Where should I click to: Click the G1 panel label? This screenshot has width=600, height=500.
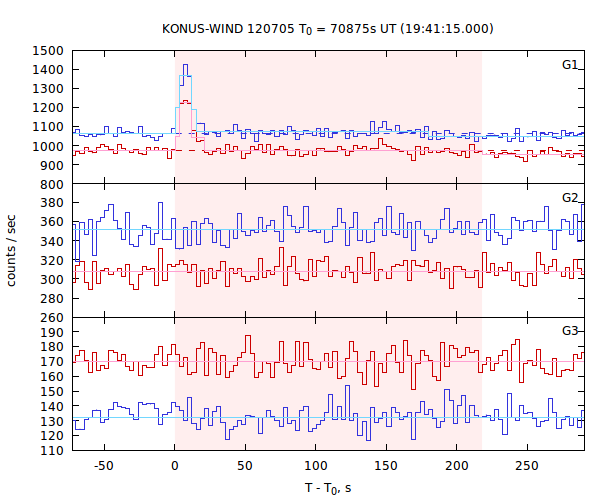[570, 65]
